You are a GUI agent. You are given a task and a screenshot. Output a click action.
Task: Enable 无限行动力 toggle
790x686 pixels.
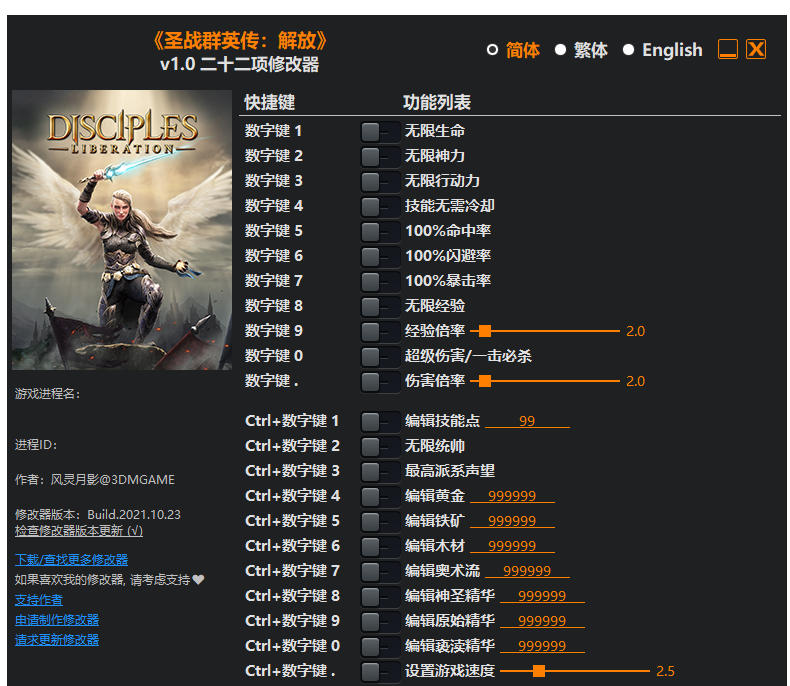coord(380,182)
